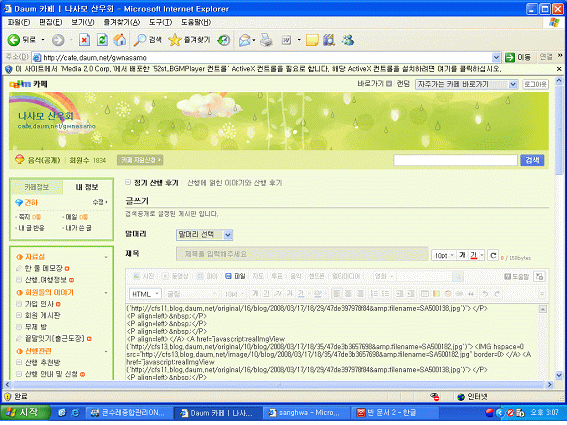Switch to 빈 문서 2 - 한글 taskbar window
The image size is (567, 425).
pos(394,413)
